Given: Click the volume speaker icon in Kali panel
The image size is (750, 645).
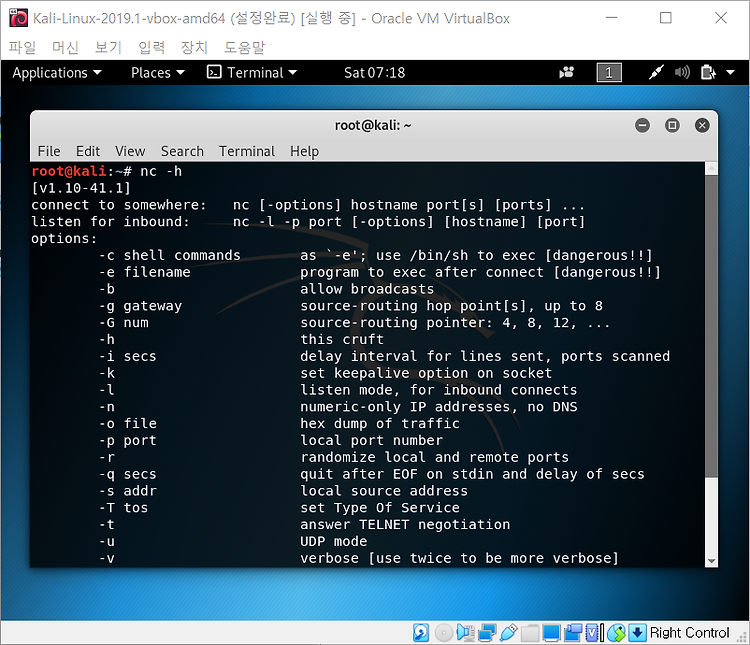Looking at the screenshot, I should [x=682, y=73].
